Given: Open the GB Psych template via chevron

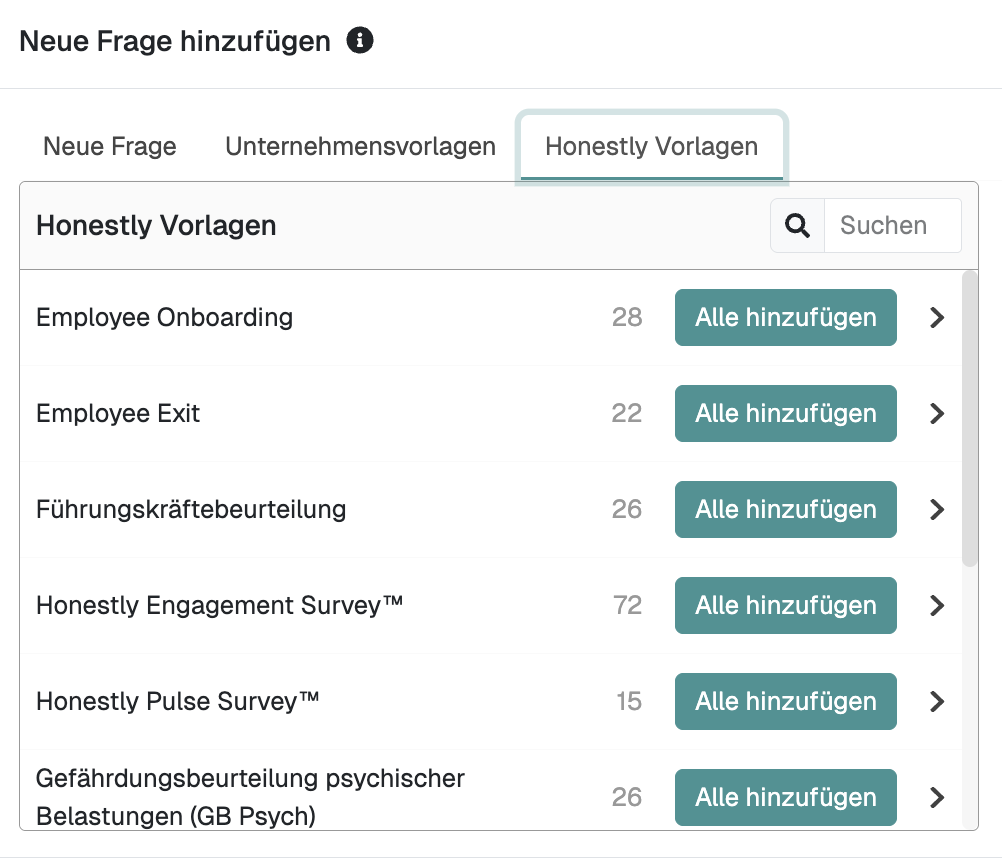Looking at the screenshot, I should 936,797.
